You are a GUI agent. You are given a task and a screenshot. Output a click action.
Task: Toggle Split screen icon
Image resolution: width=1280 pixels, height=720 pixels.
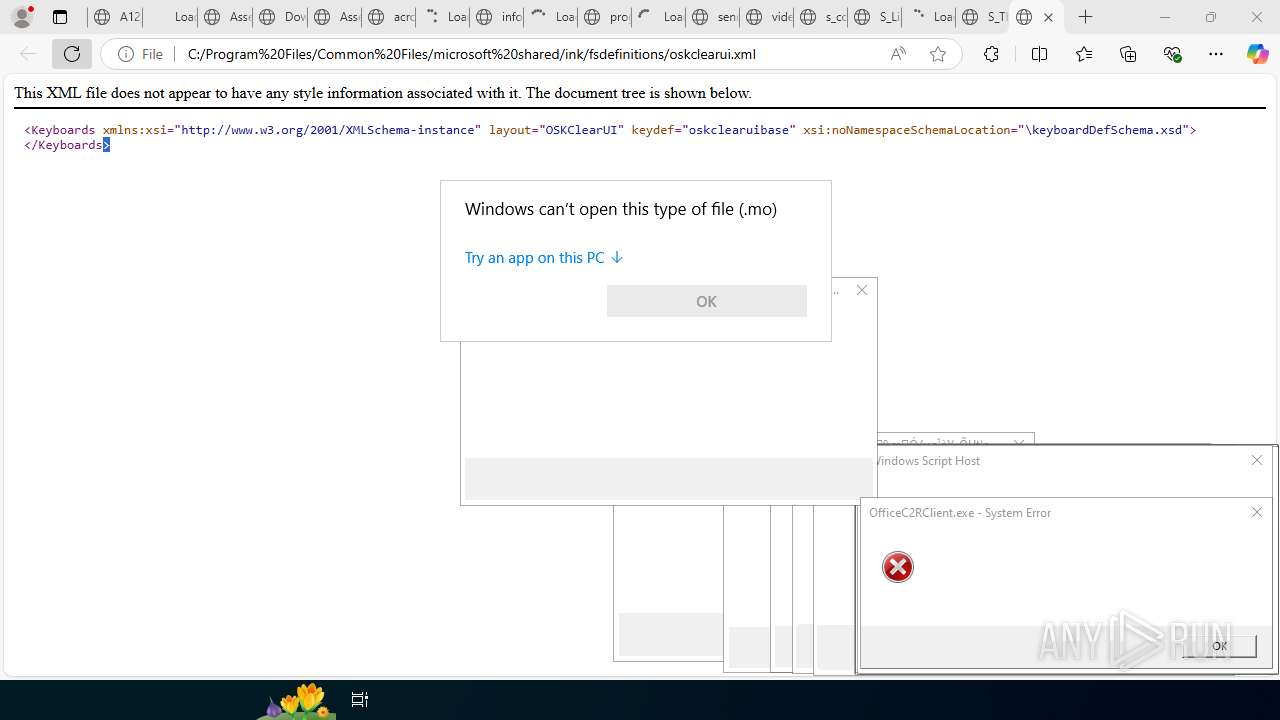pos(1039,54)
